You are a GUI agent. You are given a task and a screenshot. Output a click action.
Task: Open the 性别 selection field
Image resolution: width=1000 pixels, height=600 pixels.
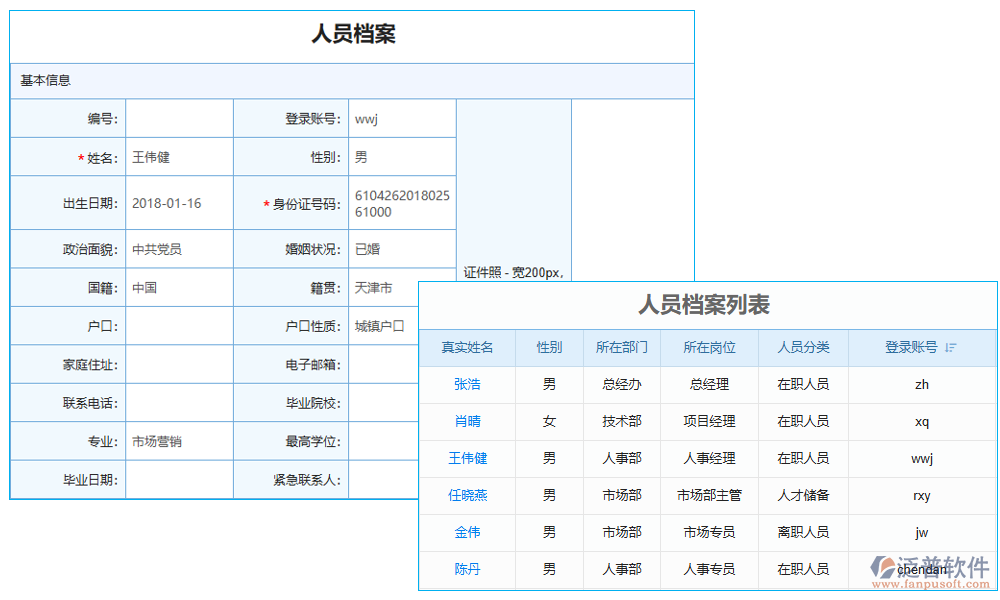[x=400, y=156]
